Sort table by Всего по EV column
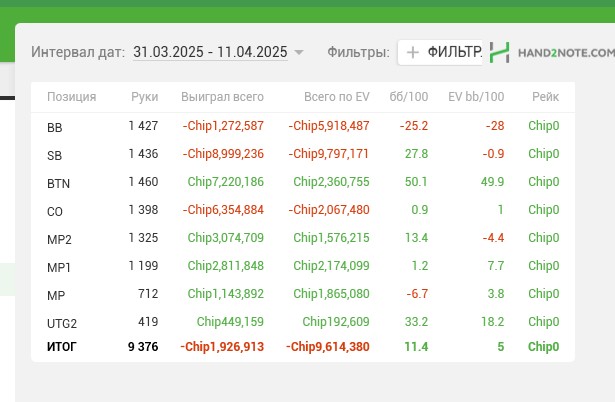Screen dimensions: 615x402 (336, 97)
